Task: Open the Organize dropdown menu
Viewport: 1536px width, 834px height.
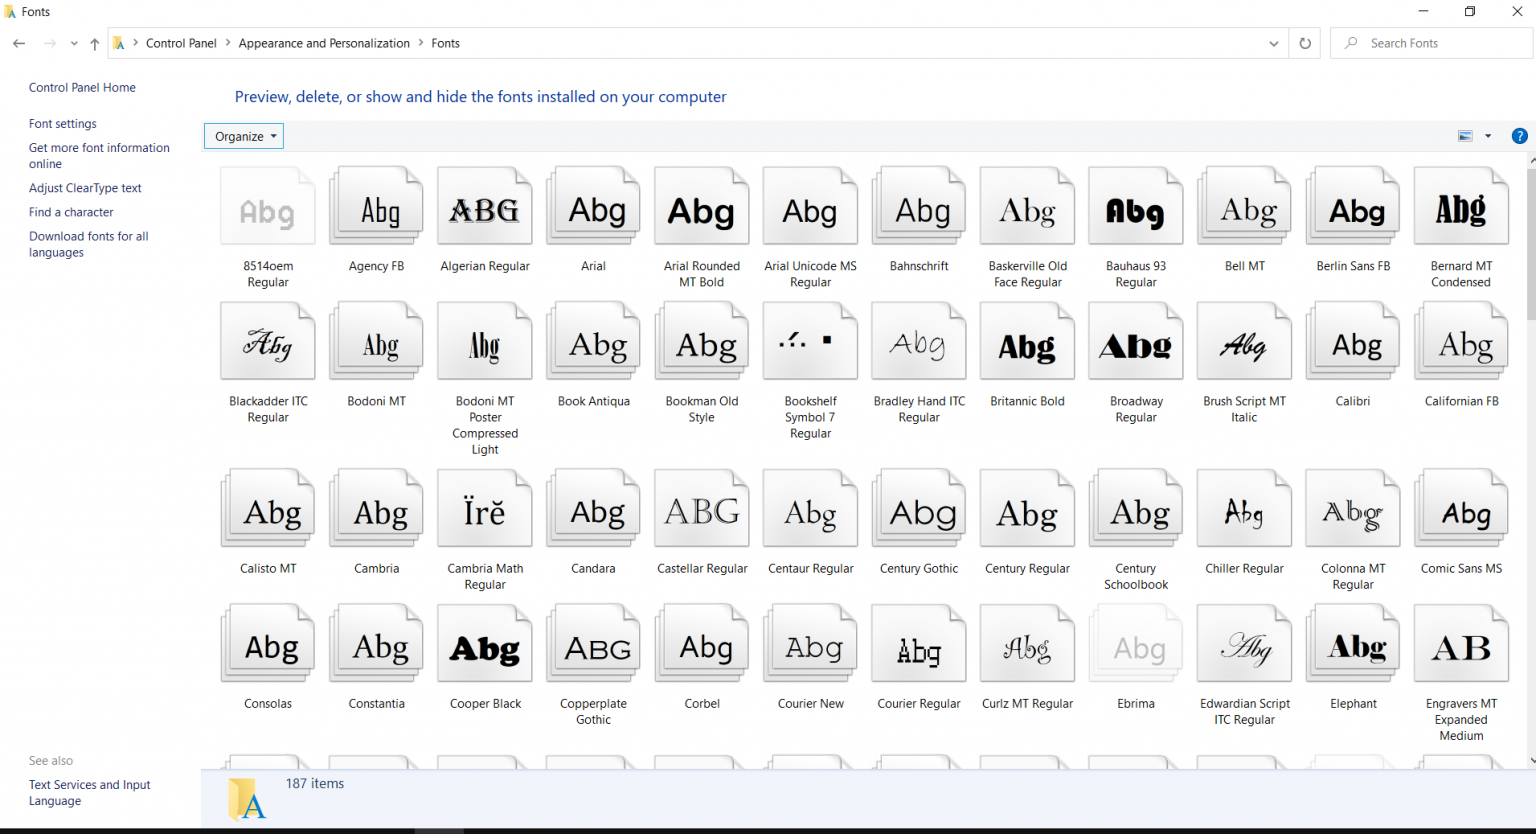Action: point(243,135)
